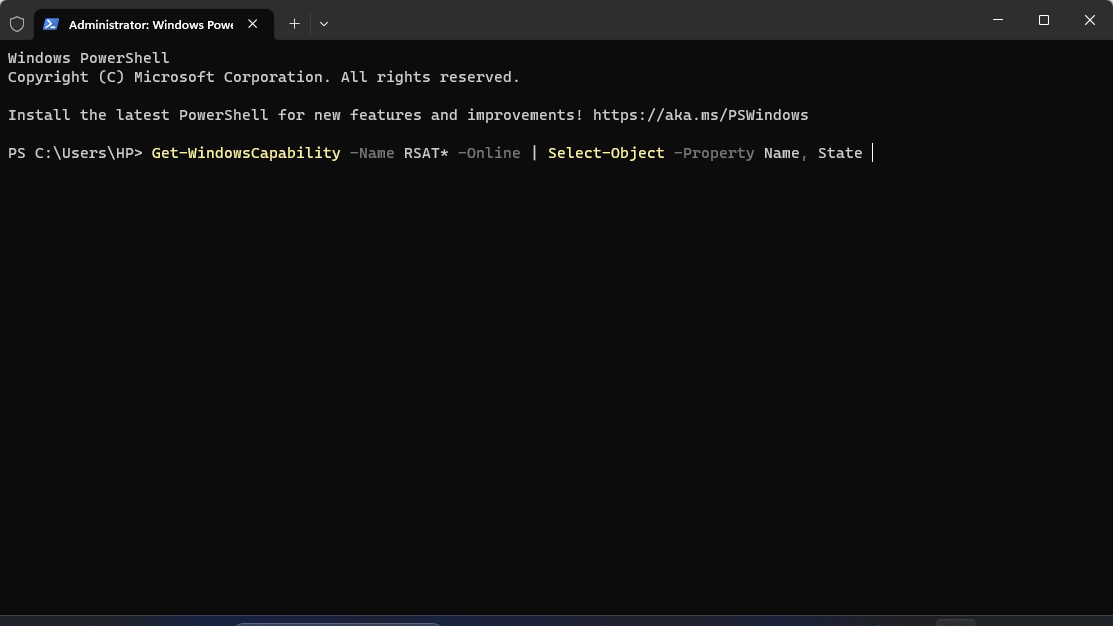Click the Select-Object cmdlet text
This screenshot has height=626, width=1113.
(x=606, y=153)
